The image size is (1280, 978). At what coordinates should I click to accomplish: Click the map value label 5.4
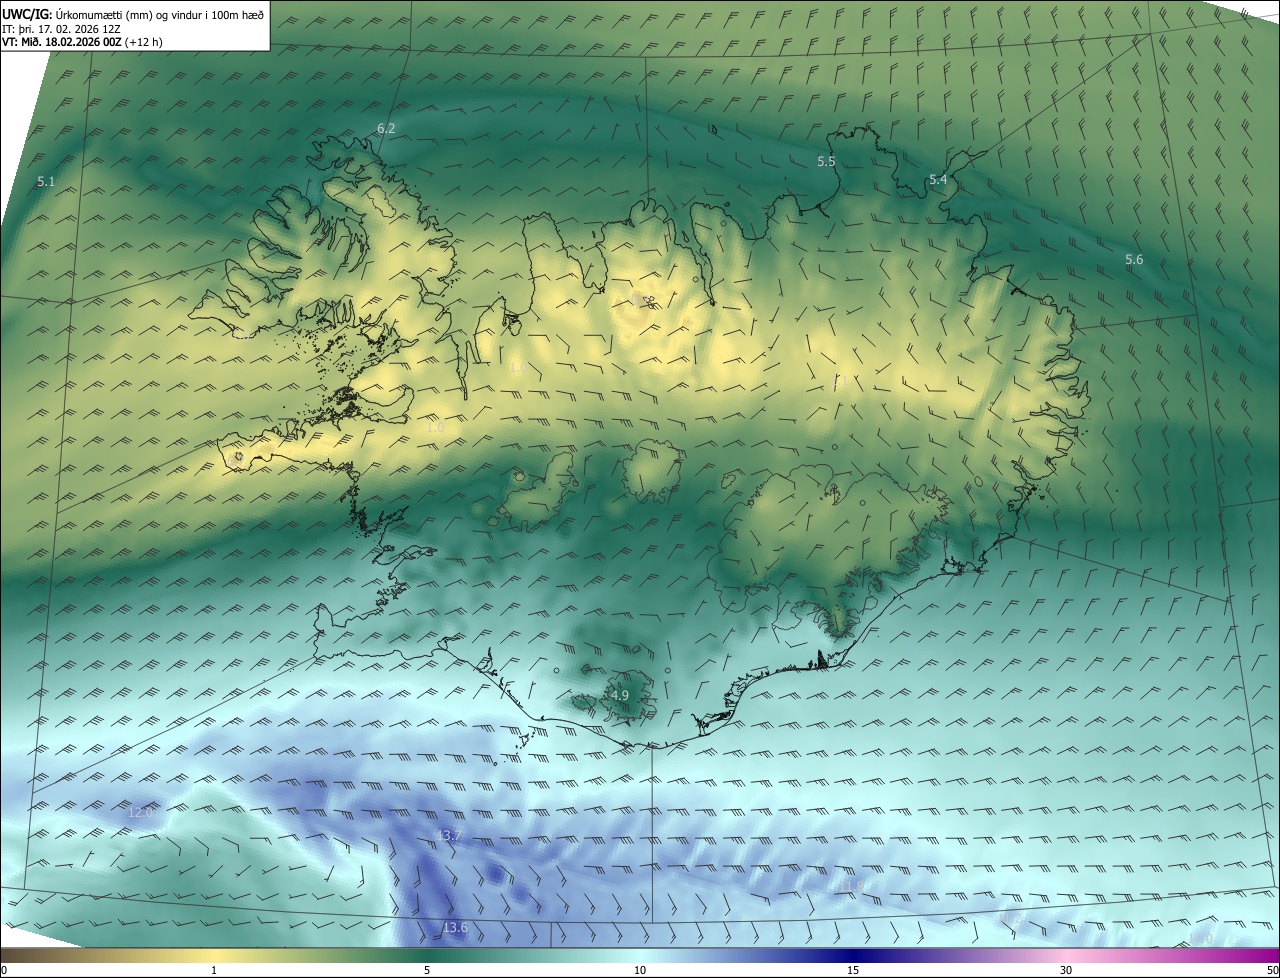[x=938, y=180]
